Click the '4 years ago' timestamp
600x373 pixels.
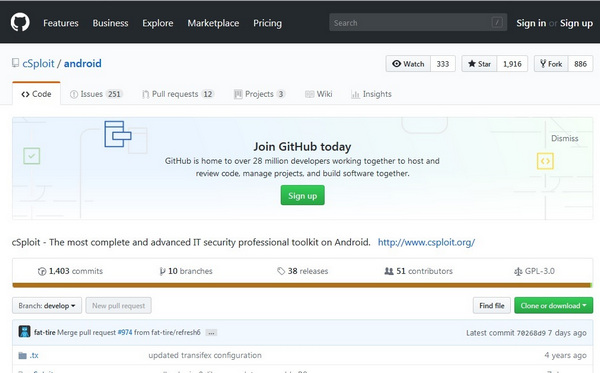tap(565, 355)
